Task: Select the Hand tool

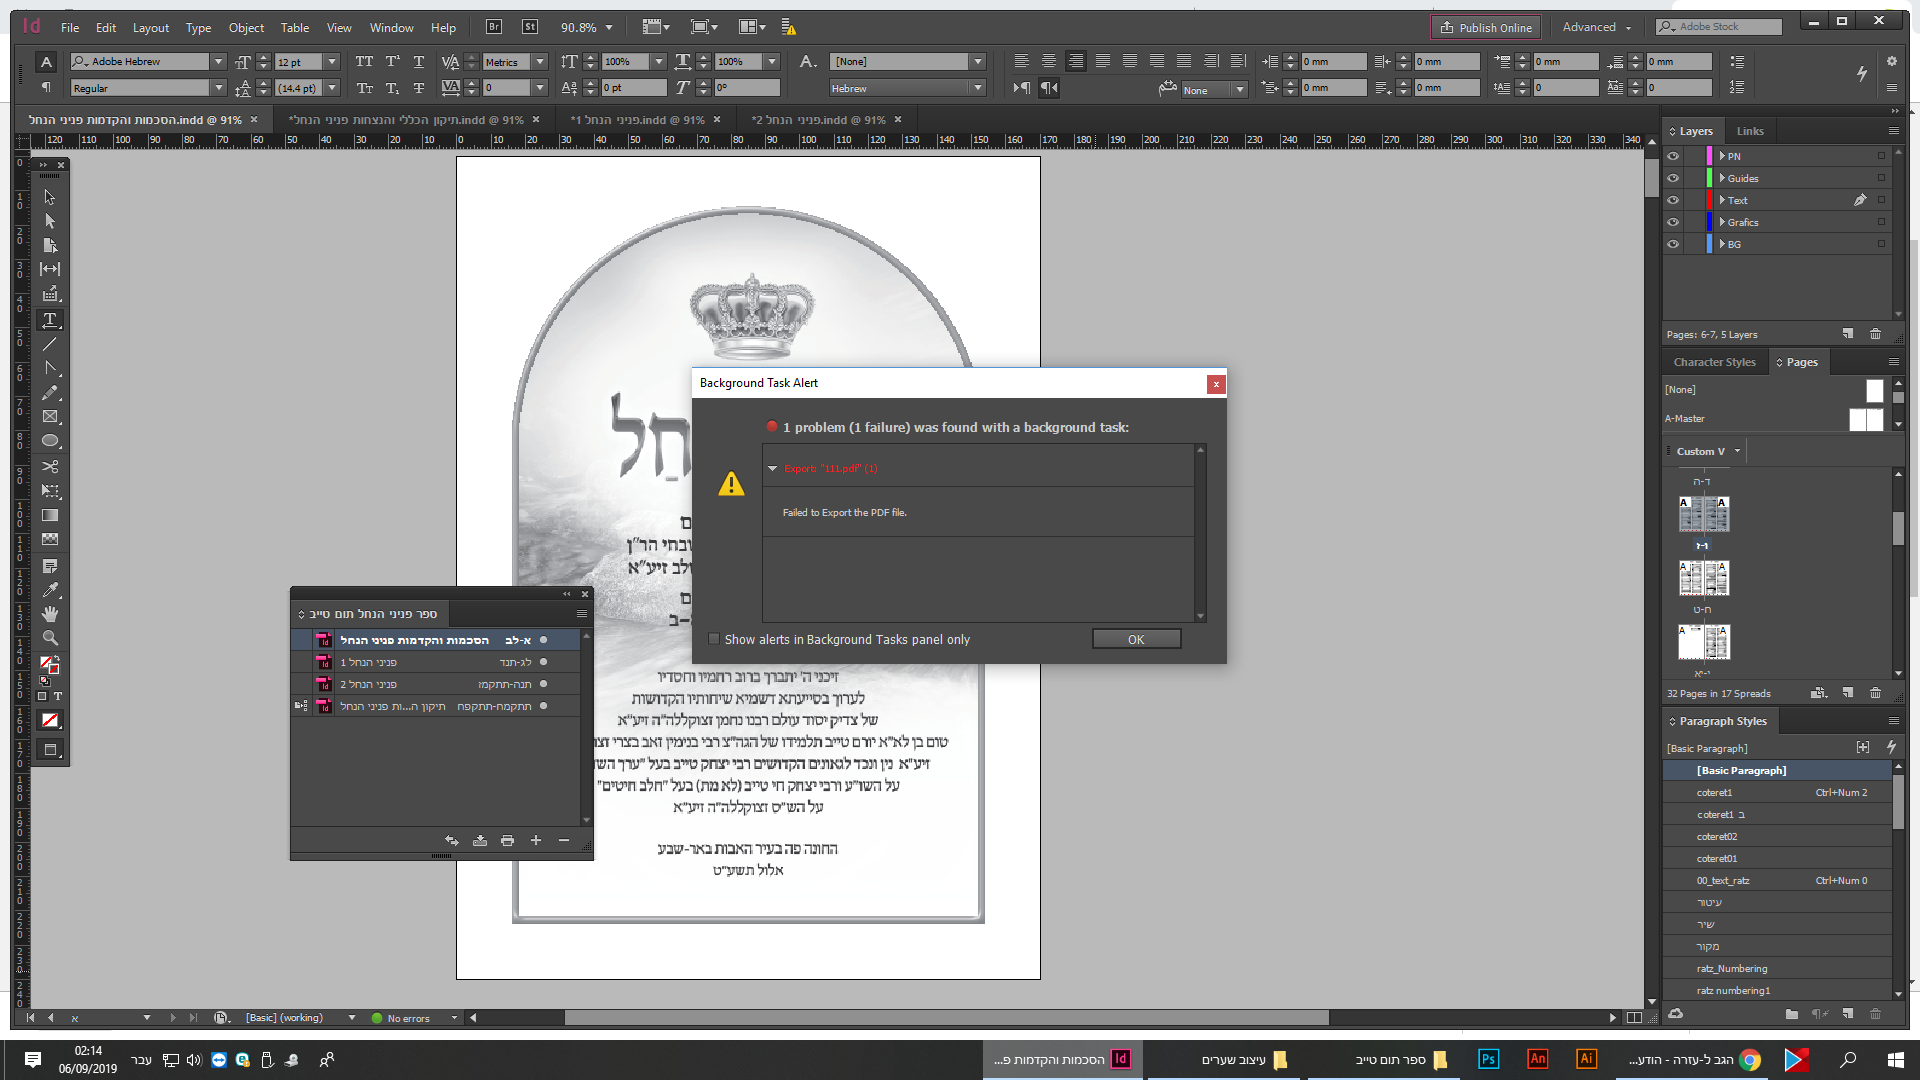Action: 49,614
